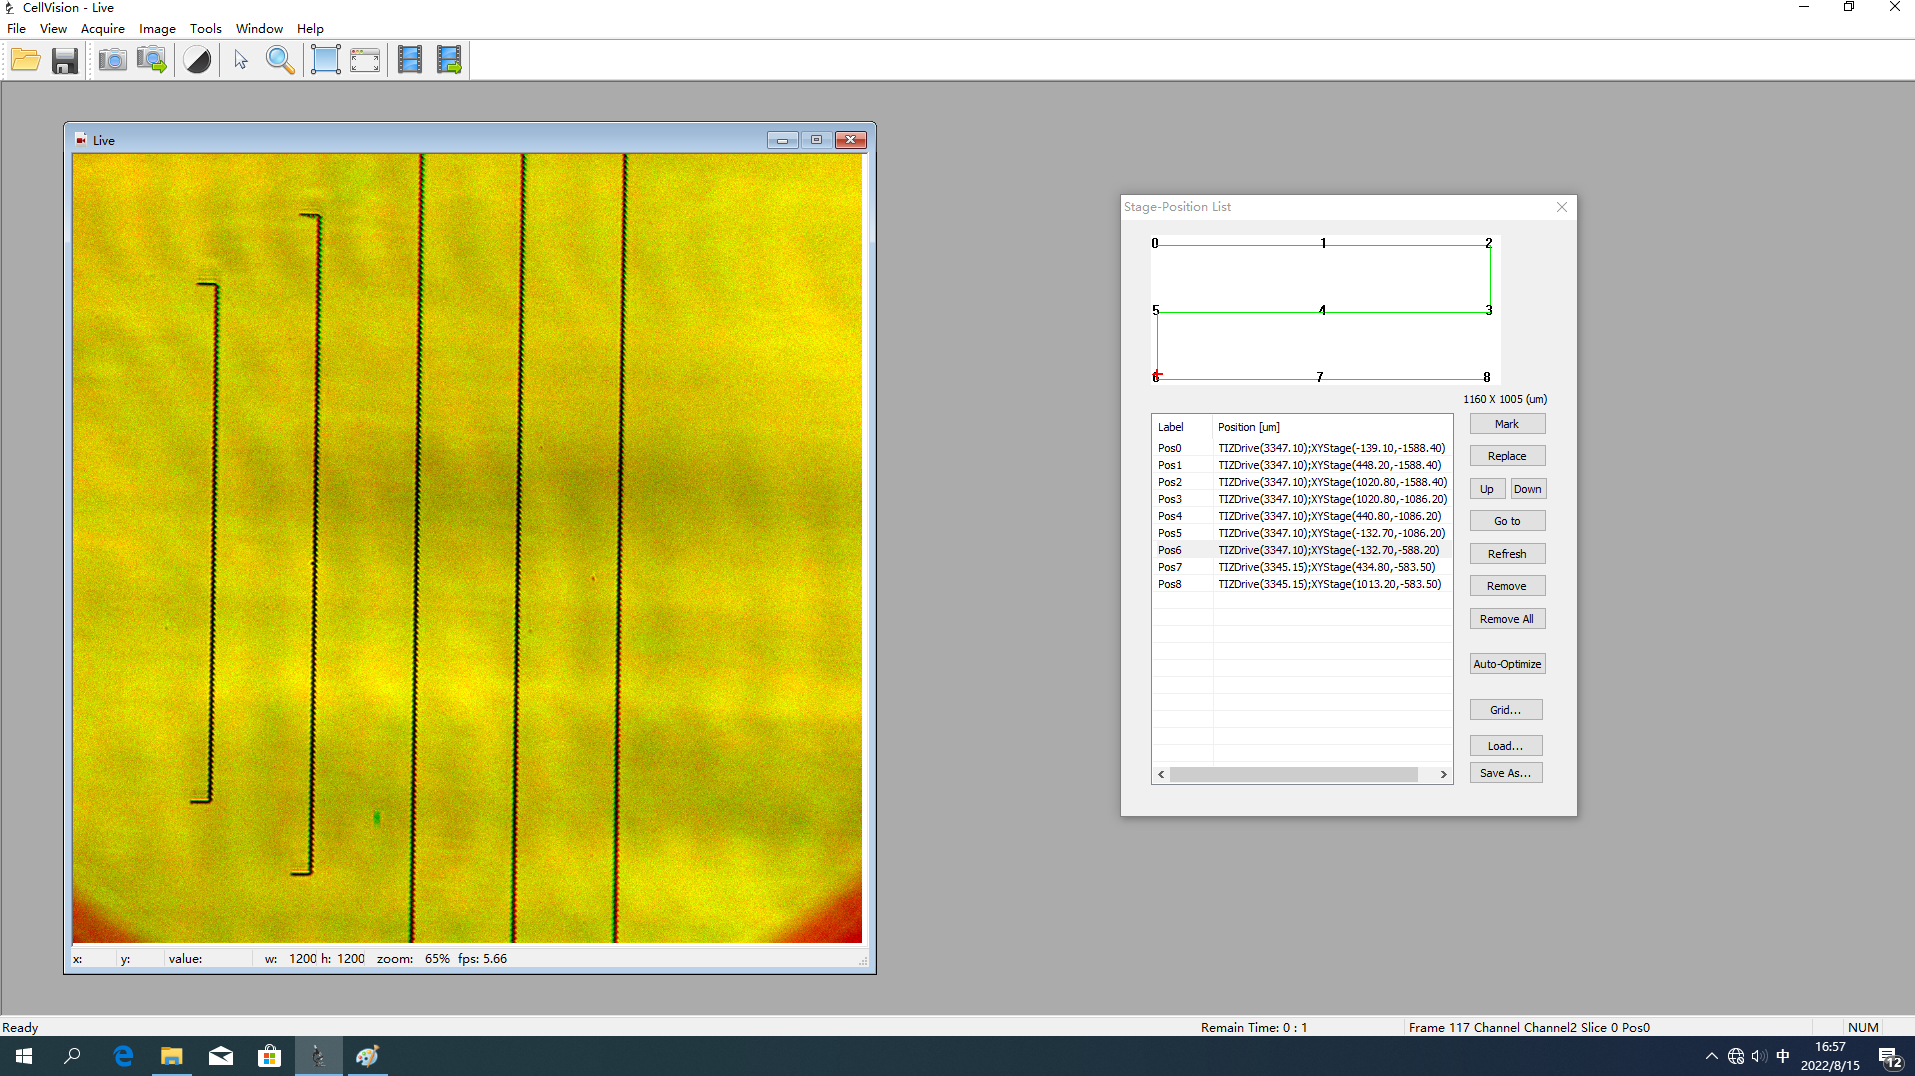Image resolution: width=1915 pixels, height=1076 pixels.
Task: Click right arrow of horizontal scrollbar
Action: click(1443, 774)
